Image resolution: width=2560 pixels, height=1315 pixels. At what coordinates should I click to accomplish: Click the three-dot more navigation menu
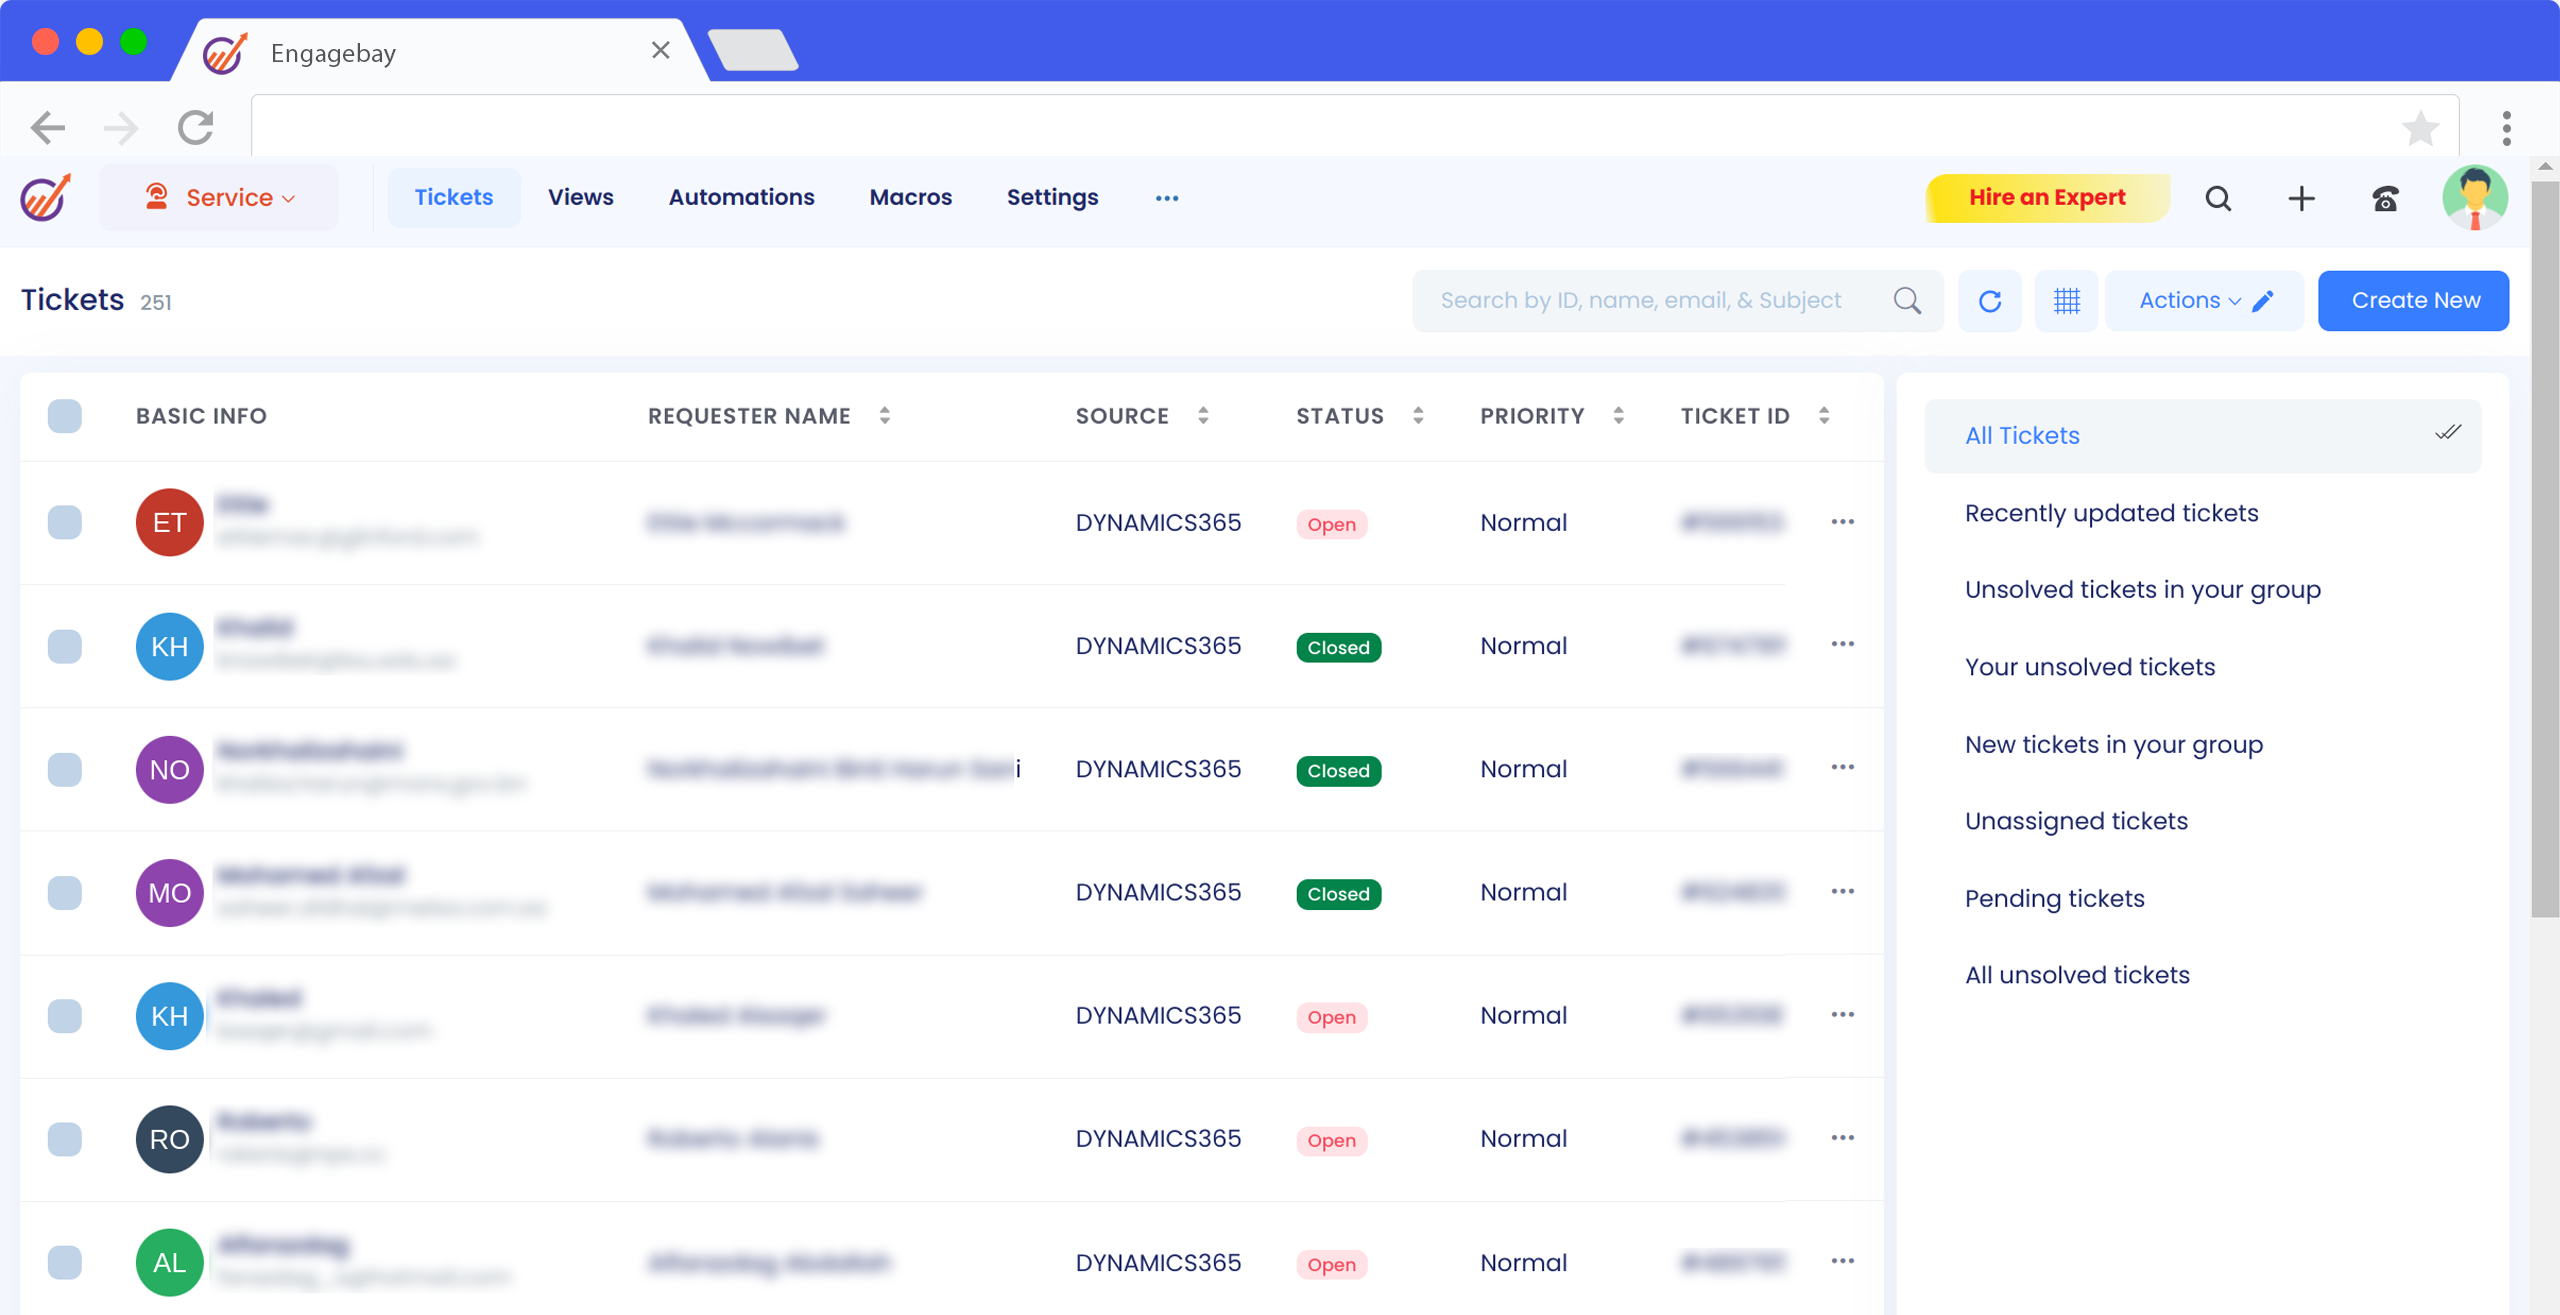(x=1166, y=198)
